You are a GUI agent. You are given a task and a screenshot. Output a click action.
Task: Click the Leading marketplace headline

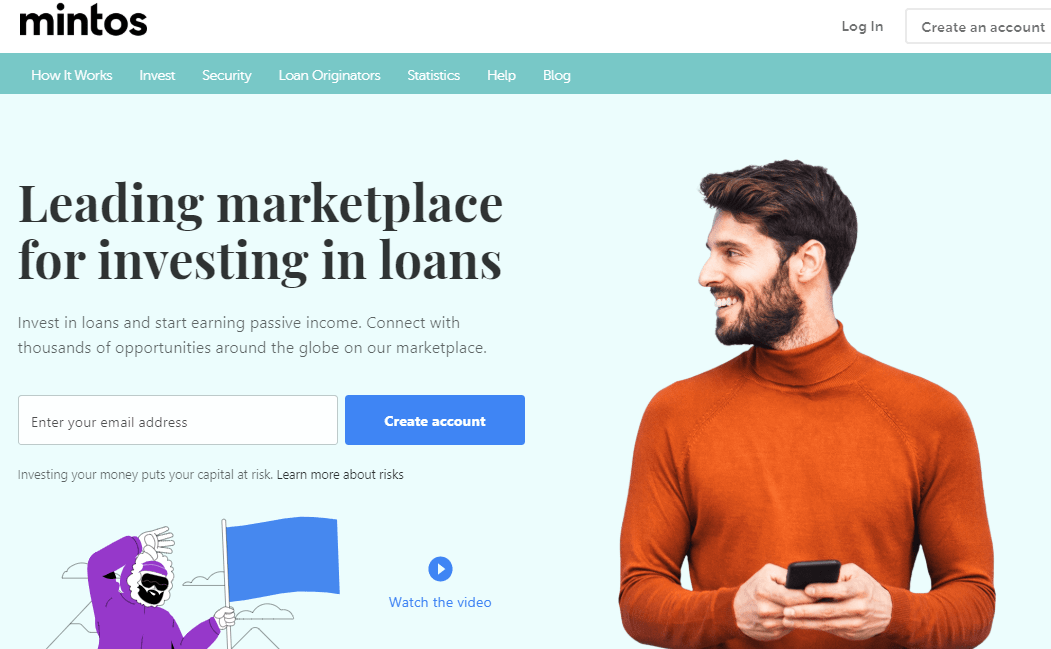(260, 231)
